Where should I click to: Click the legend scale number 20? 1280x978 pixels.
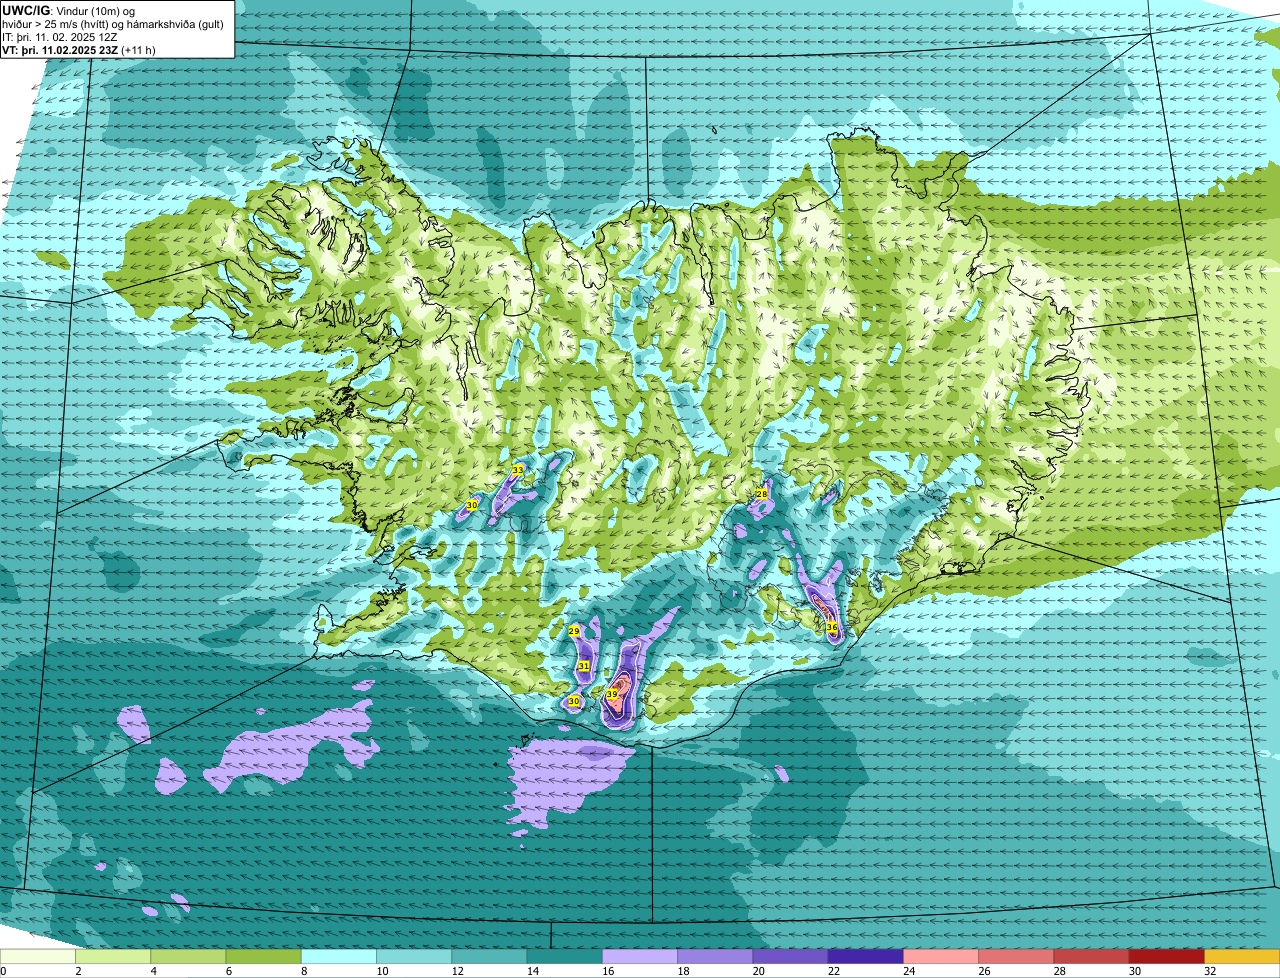[x=757, y=971]
